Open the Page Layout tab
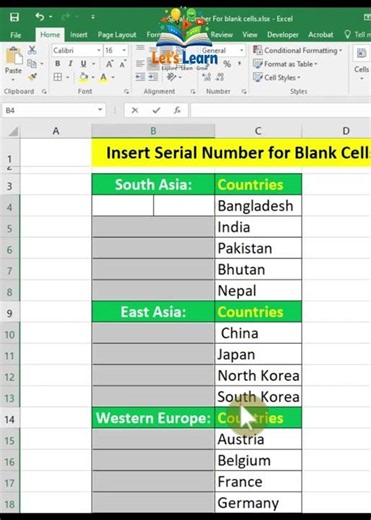 coord(117,35)
